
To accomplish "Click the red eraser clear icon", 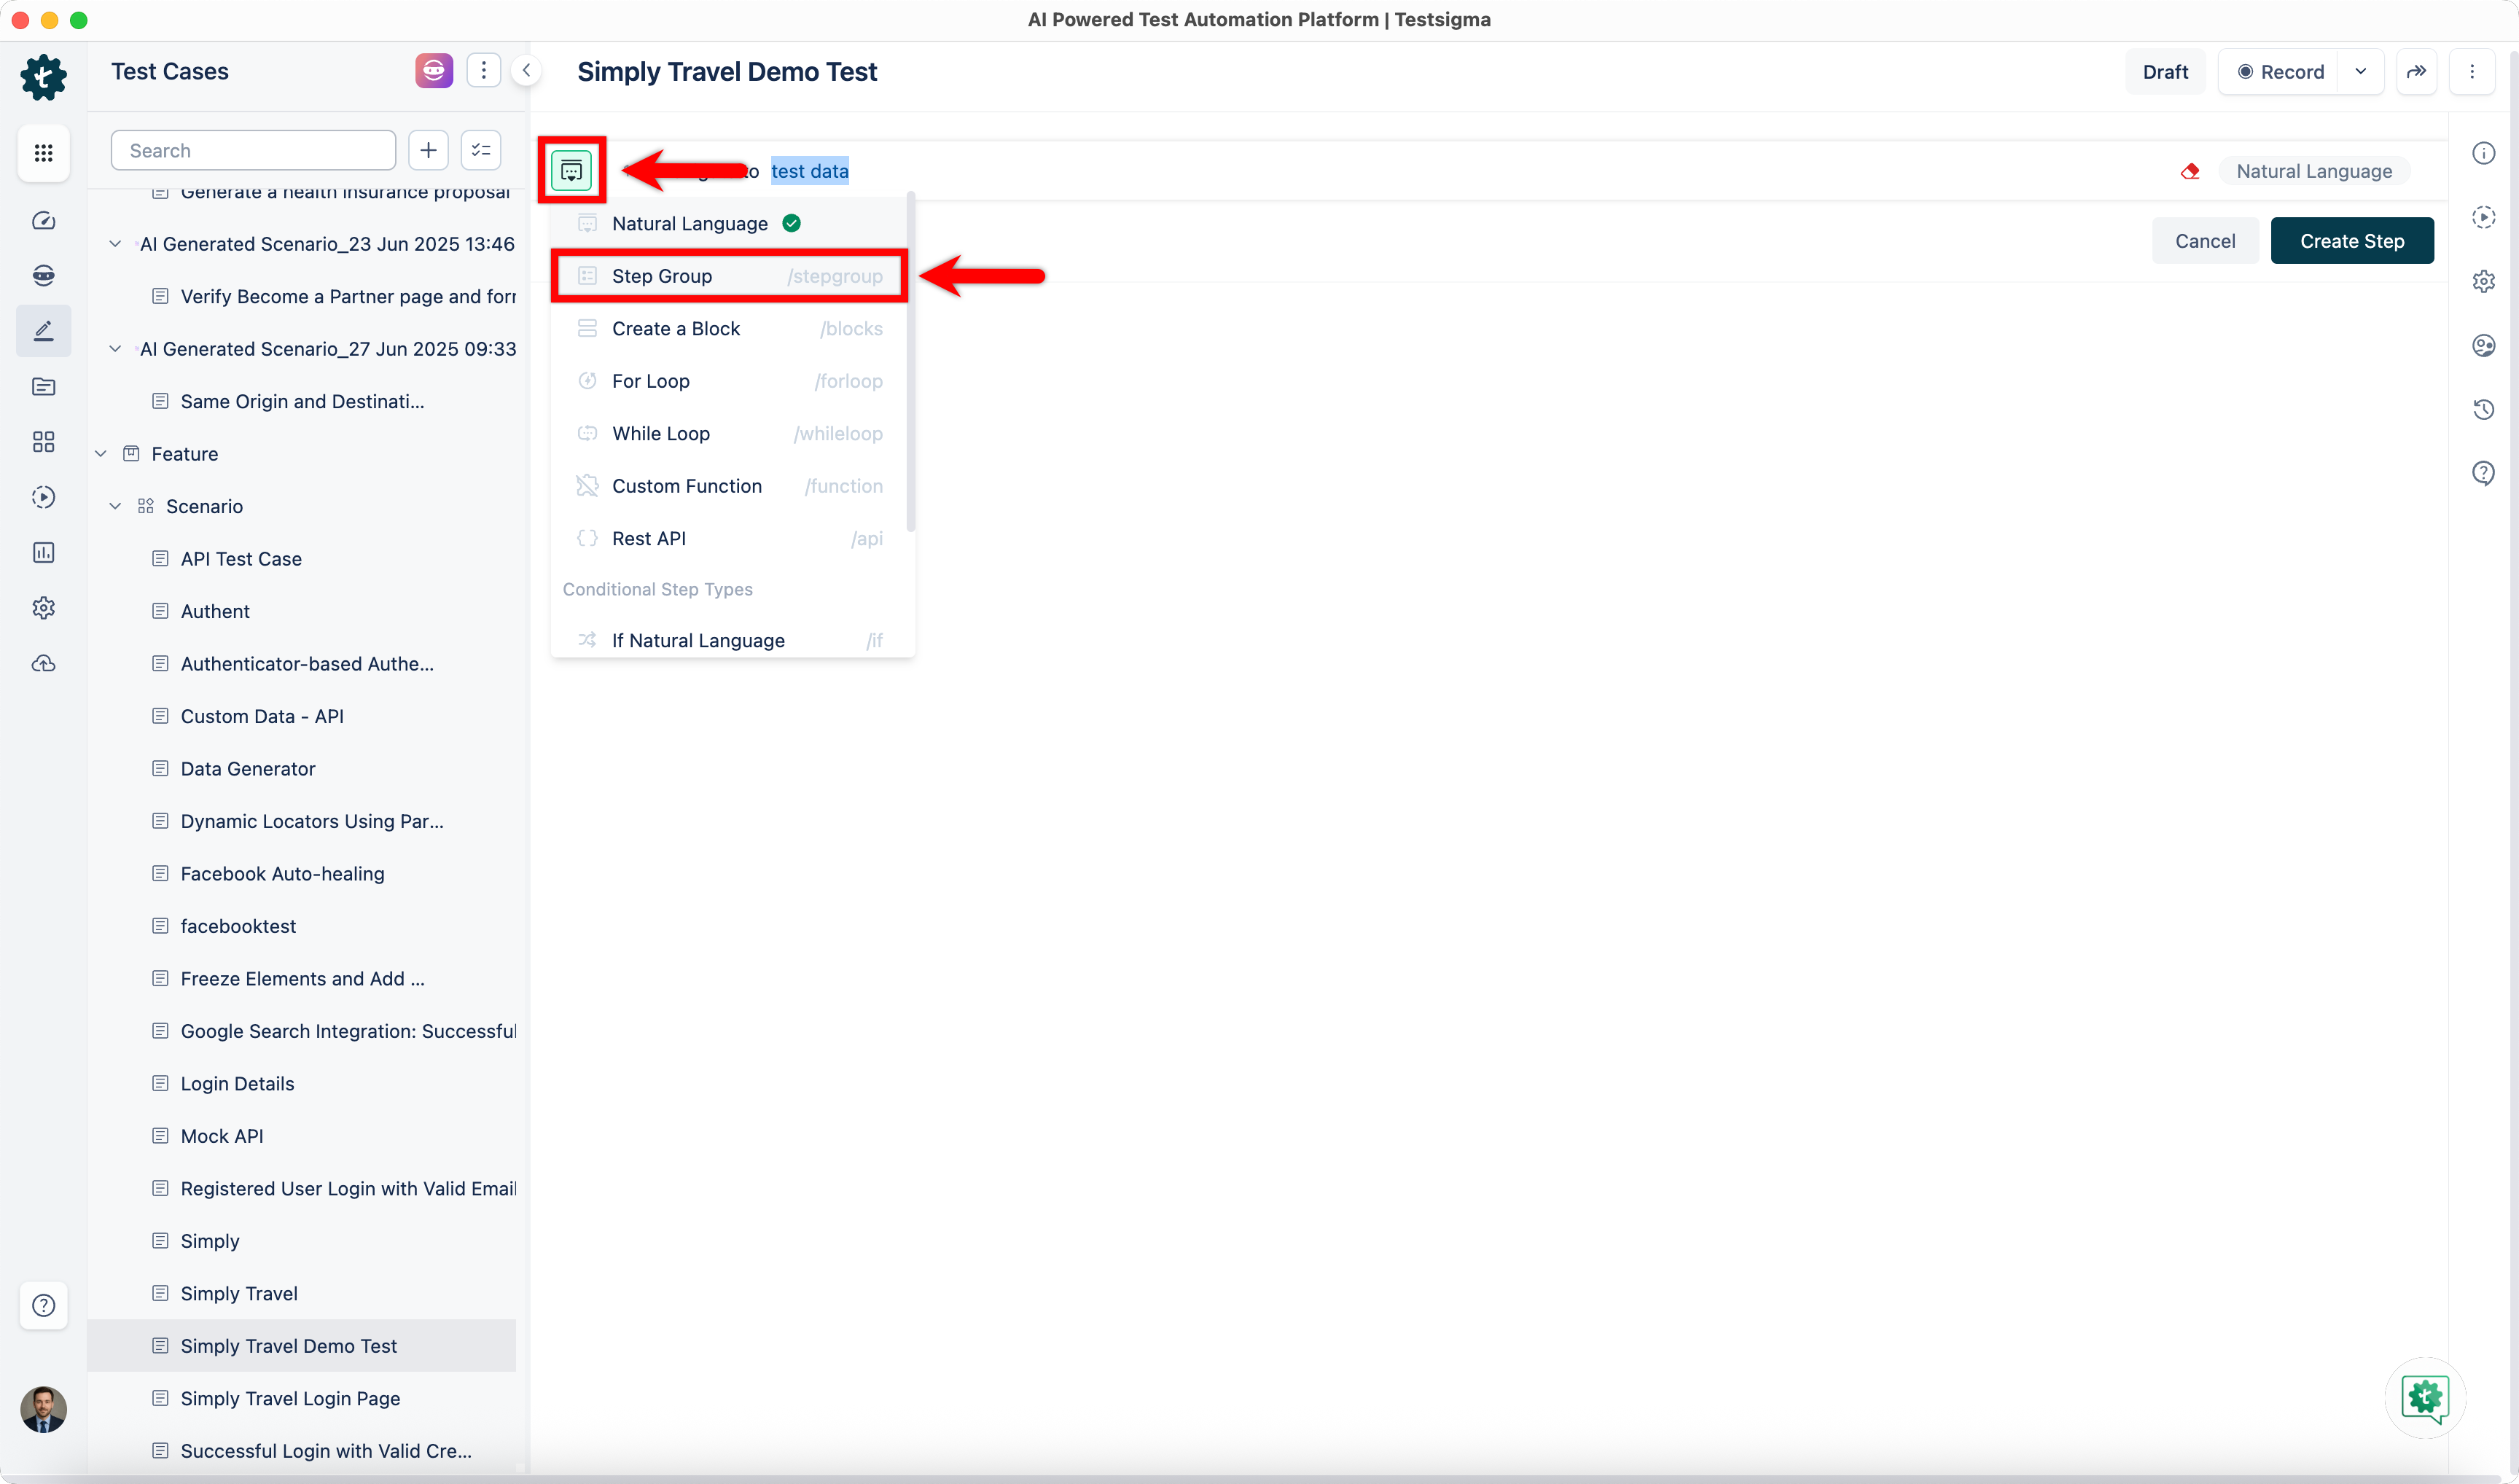I will click(2190, 171).
